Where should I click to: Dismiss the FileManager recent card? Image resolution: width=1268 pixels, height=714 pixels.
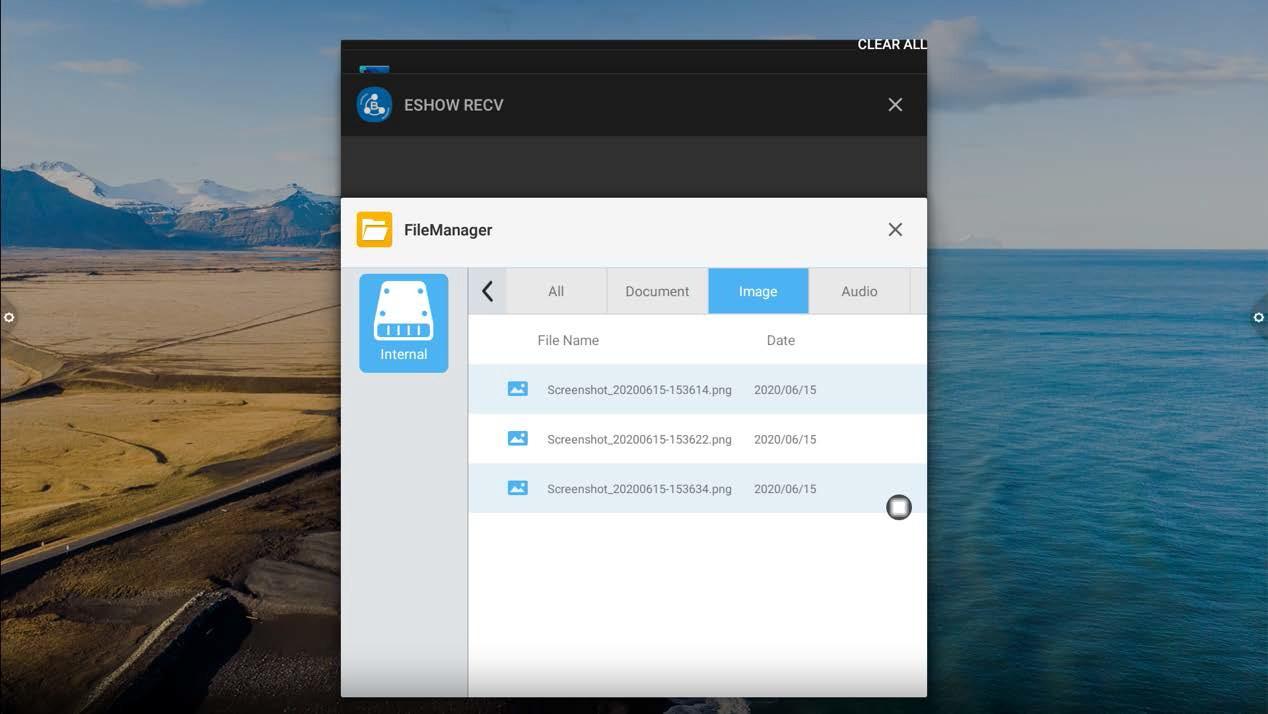pyautogui.click(x=895, y=230)
